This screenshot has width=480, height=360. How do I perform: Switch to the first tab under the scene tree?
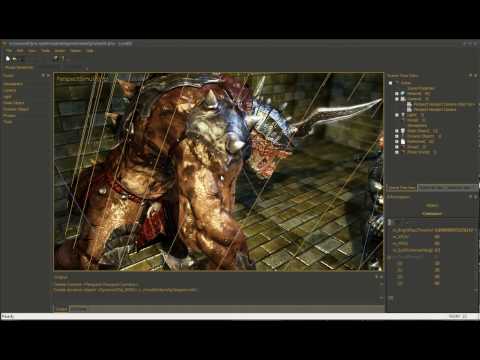402,188
